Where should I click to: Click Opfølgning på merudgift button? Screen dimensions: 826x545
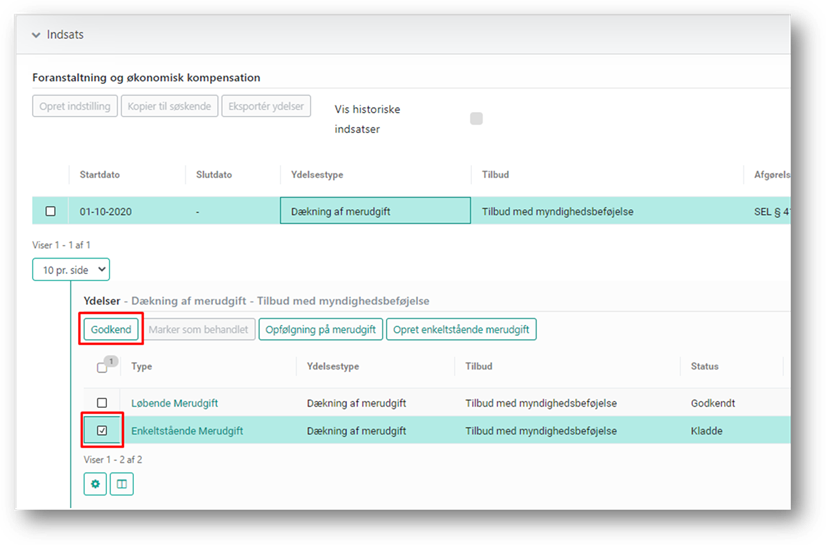coord(320,329)
